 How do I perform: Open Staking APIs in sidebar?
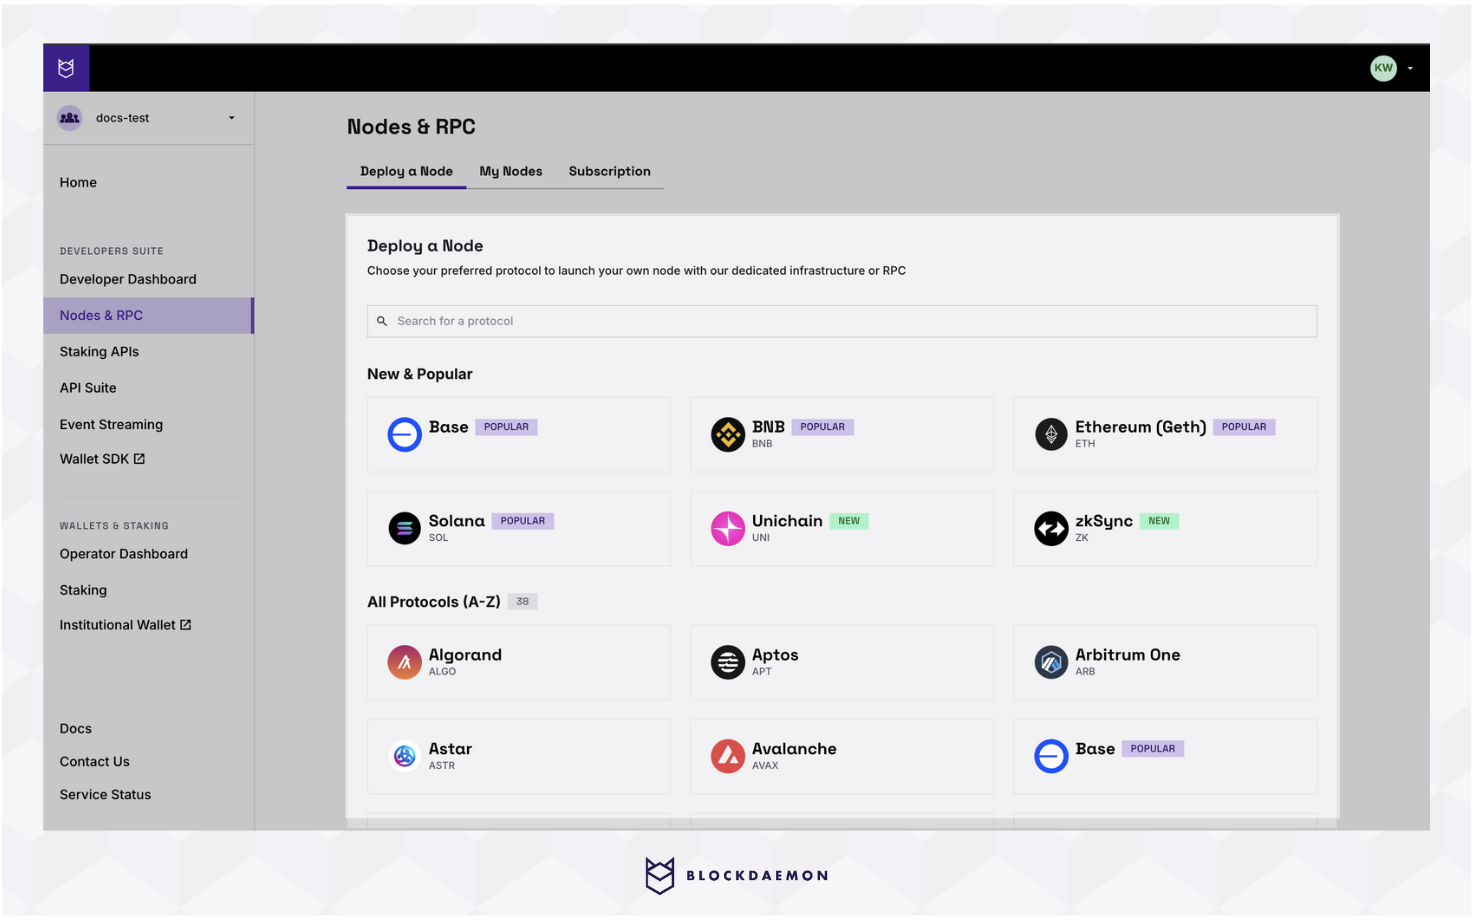pyautogui.click(x=99, y=352)
